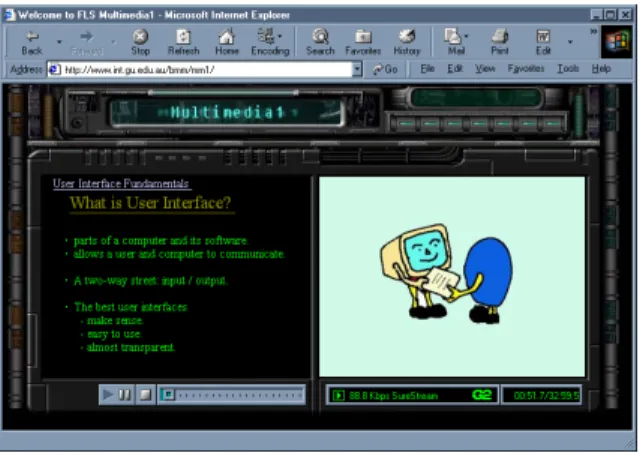Open the Search toolbar icon
This screenshot has height=453, width=640.
coord(320,36)
